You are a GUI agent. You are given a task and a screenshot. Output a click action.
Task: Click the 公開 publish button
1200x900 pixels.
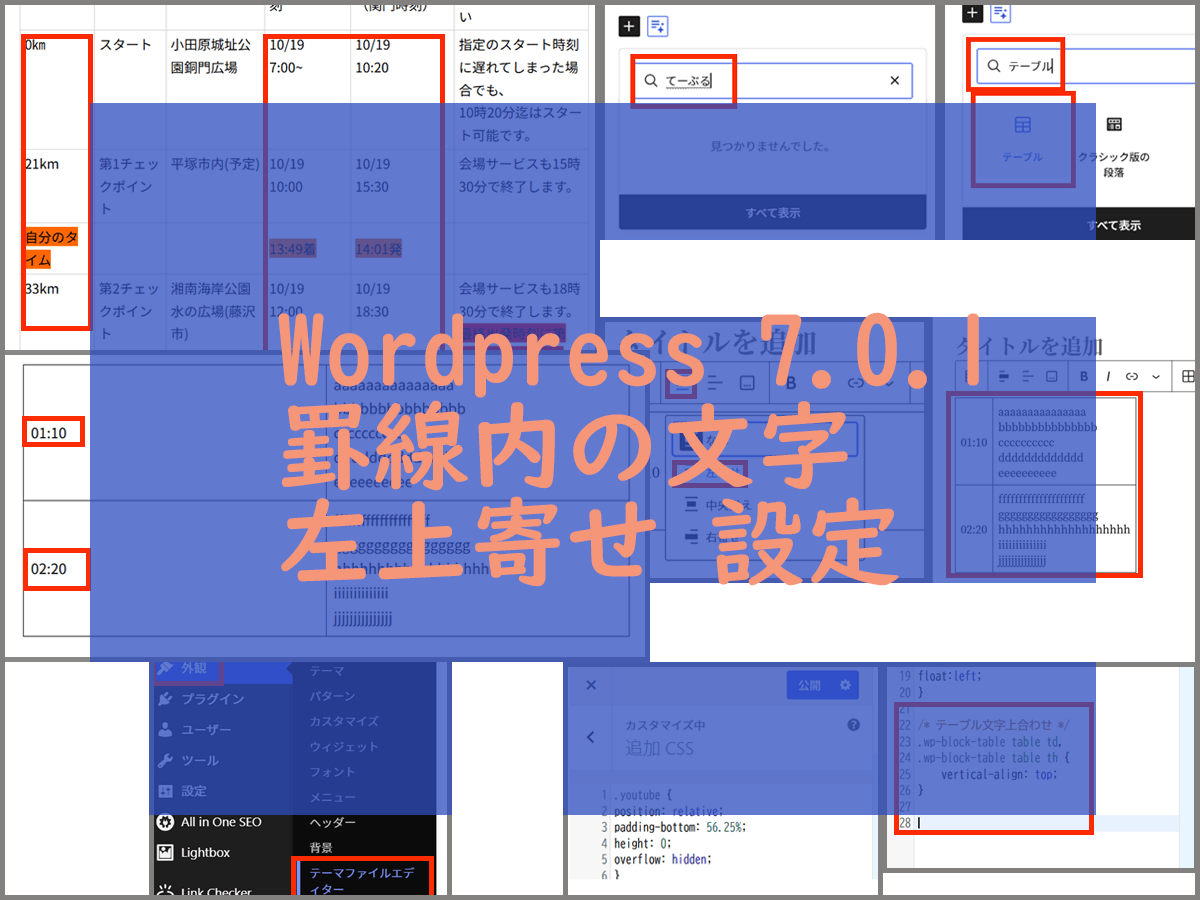point(809,685)
